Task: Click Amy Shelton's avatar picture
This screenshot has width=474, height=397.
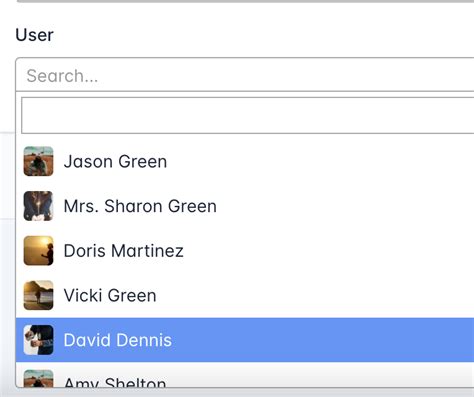Action: coord(38,379)
